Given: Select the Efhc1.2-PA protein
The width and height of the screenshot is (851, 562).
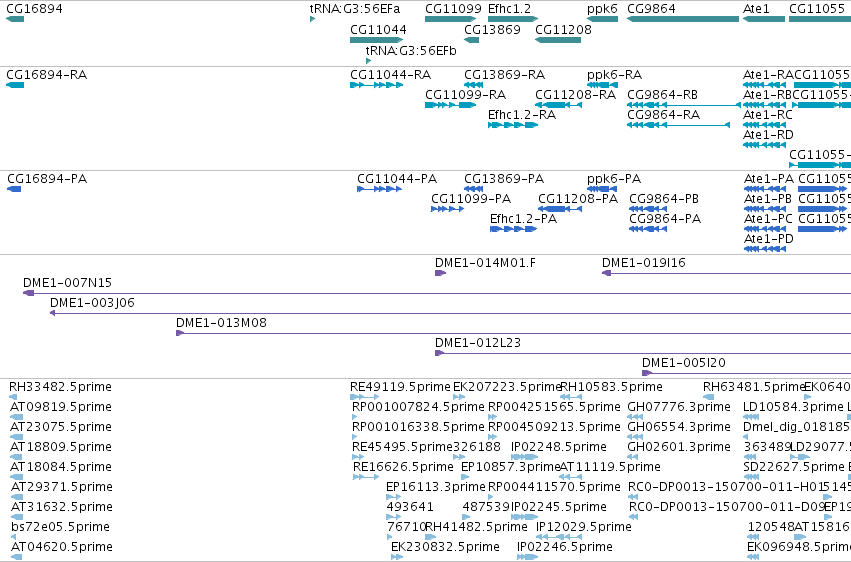Looking at the screenshot, I should pyautogui.click(x=513, y=229).
